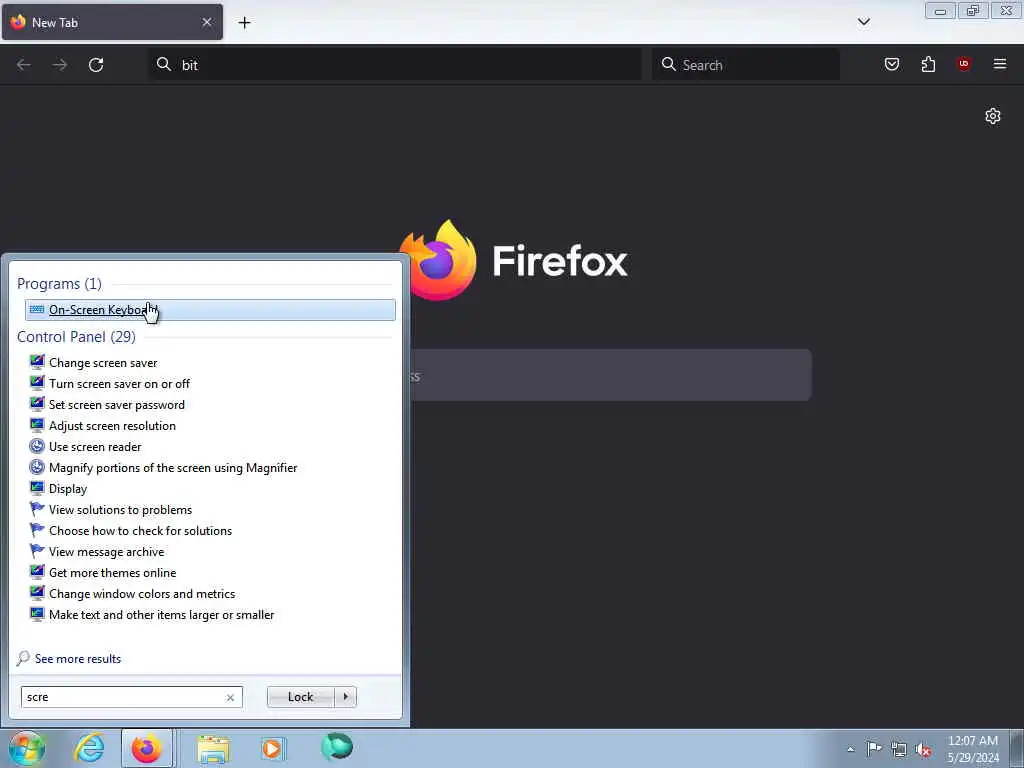Open Use screen reader

click(95, 447)
